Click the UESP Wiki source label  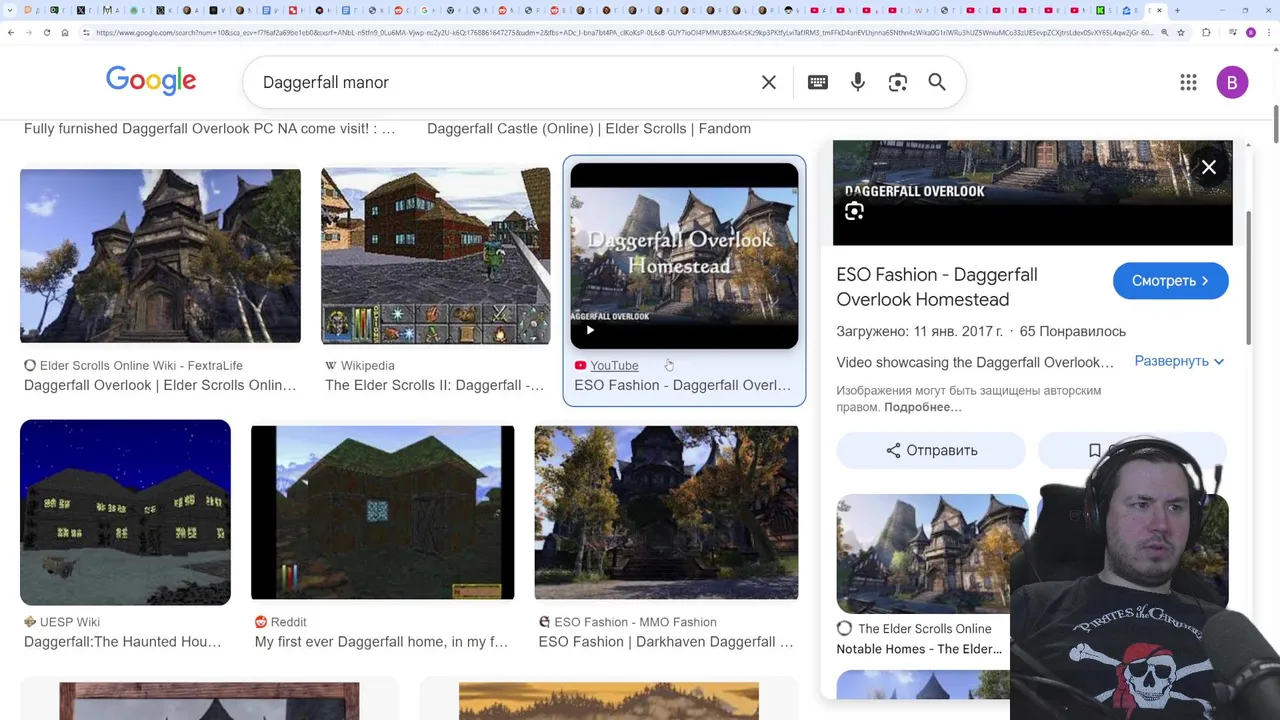point(62,622)
